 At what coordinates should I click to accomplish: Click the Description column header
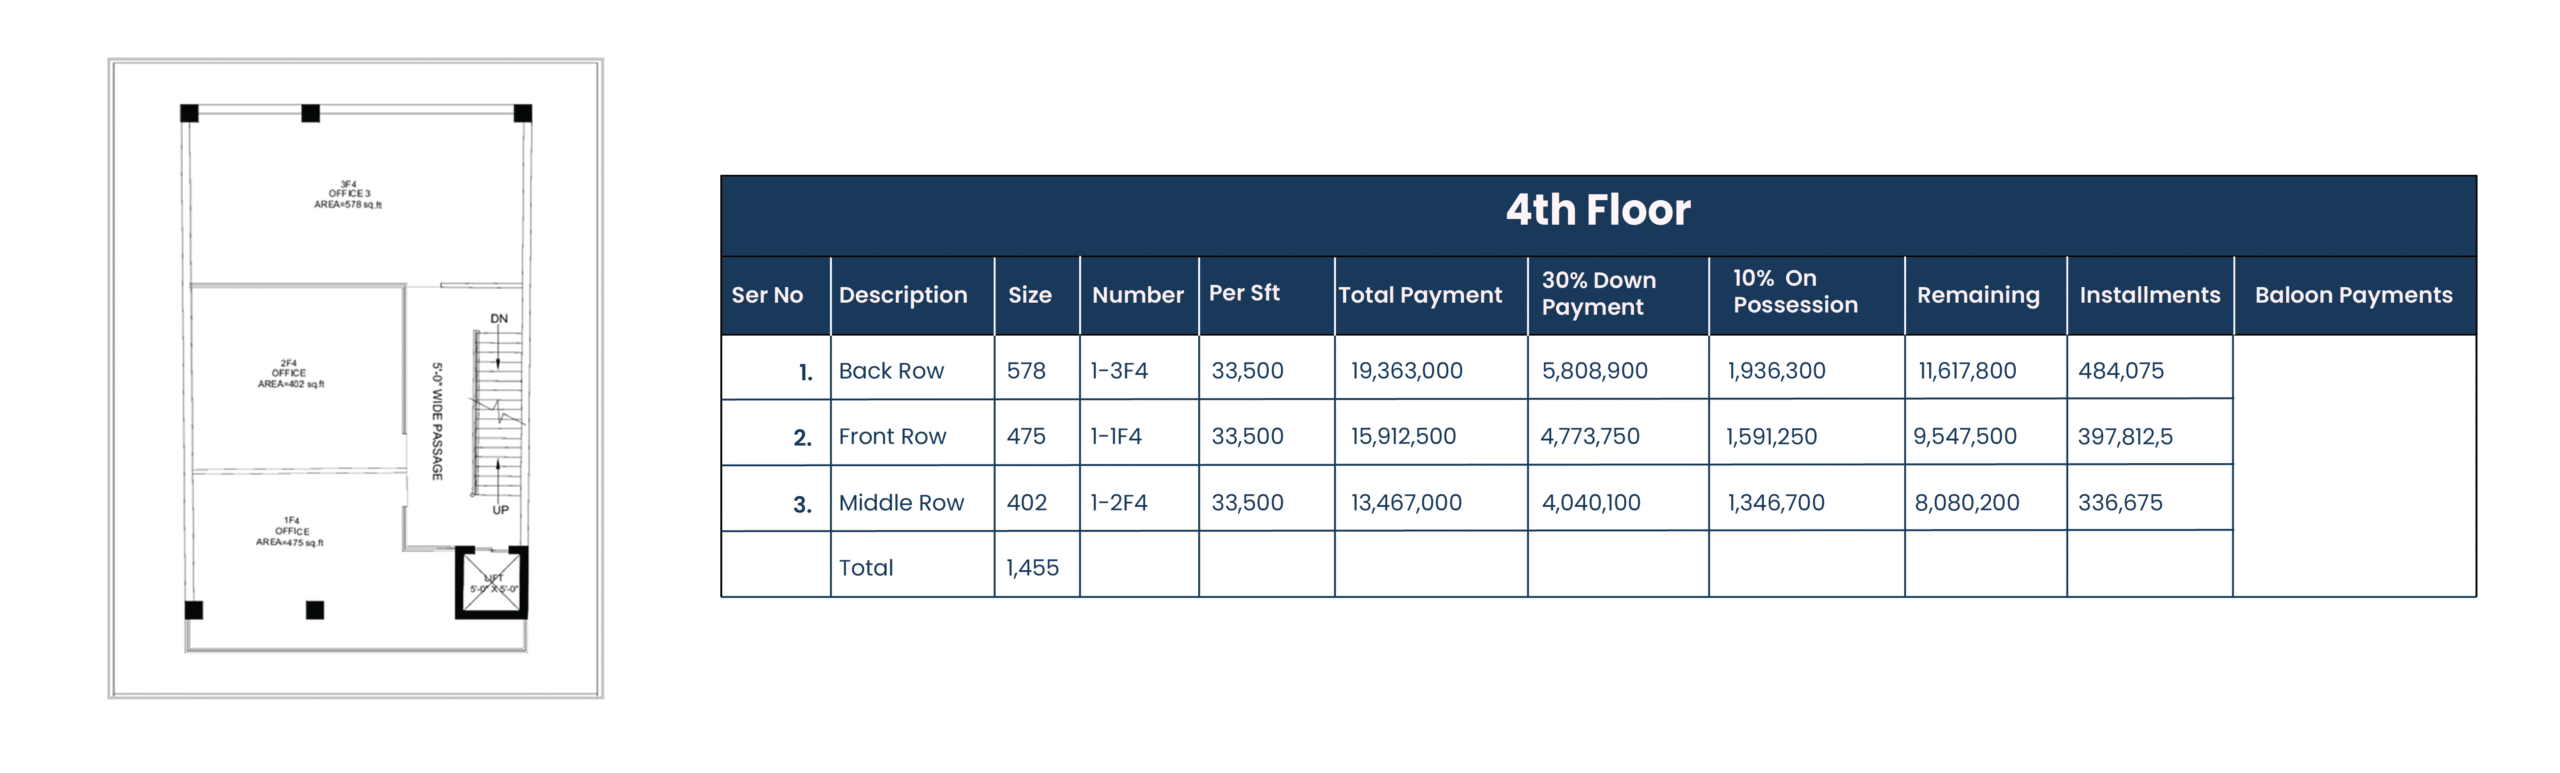tap(902, 295)
